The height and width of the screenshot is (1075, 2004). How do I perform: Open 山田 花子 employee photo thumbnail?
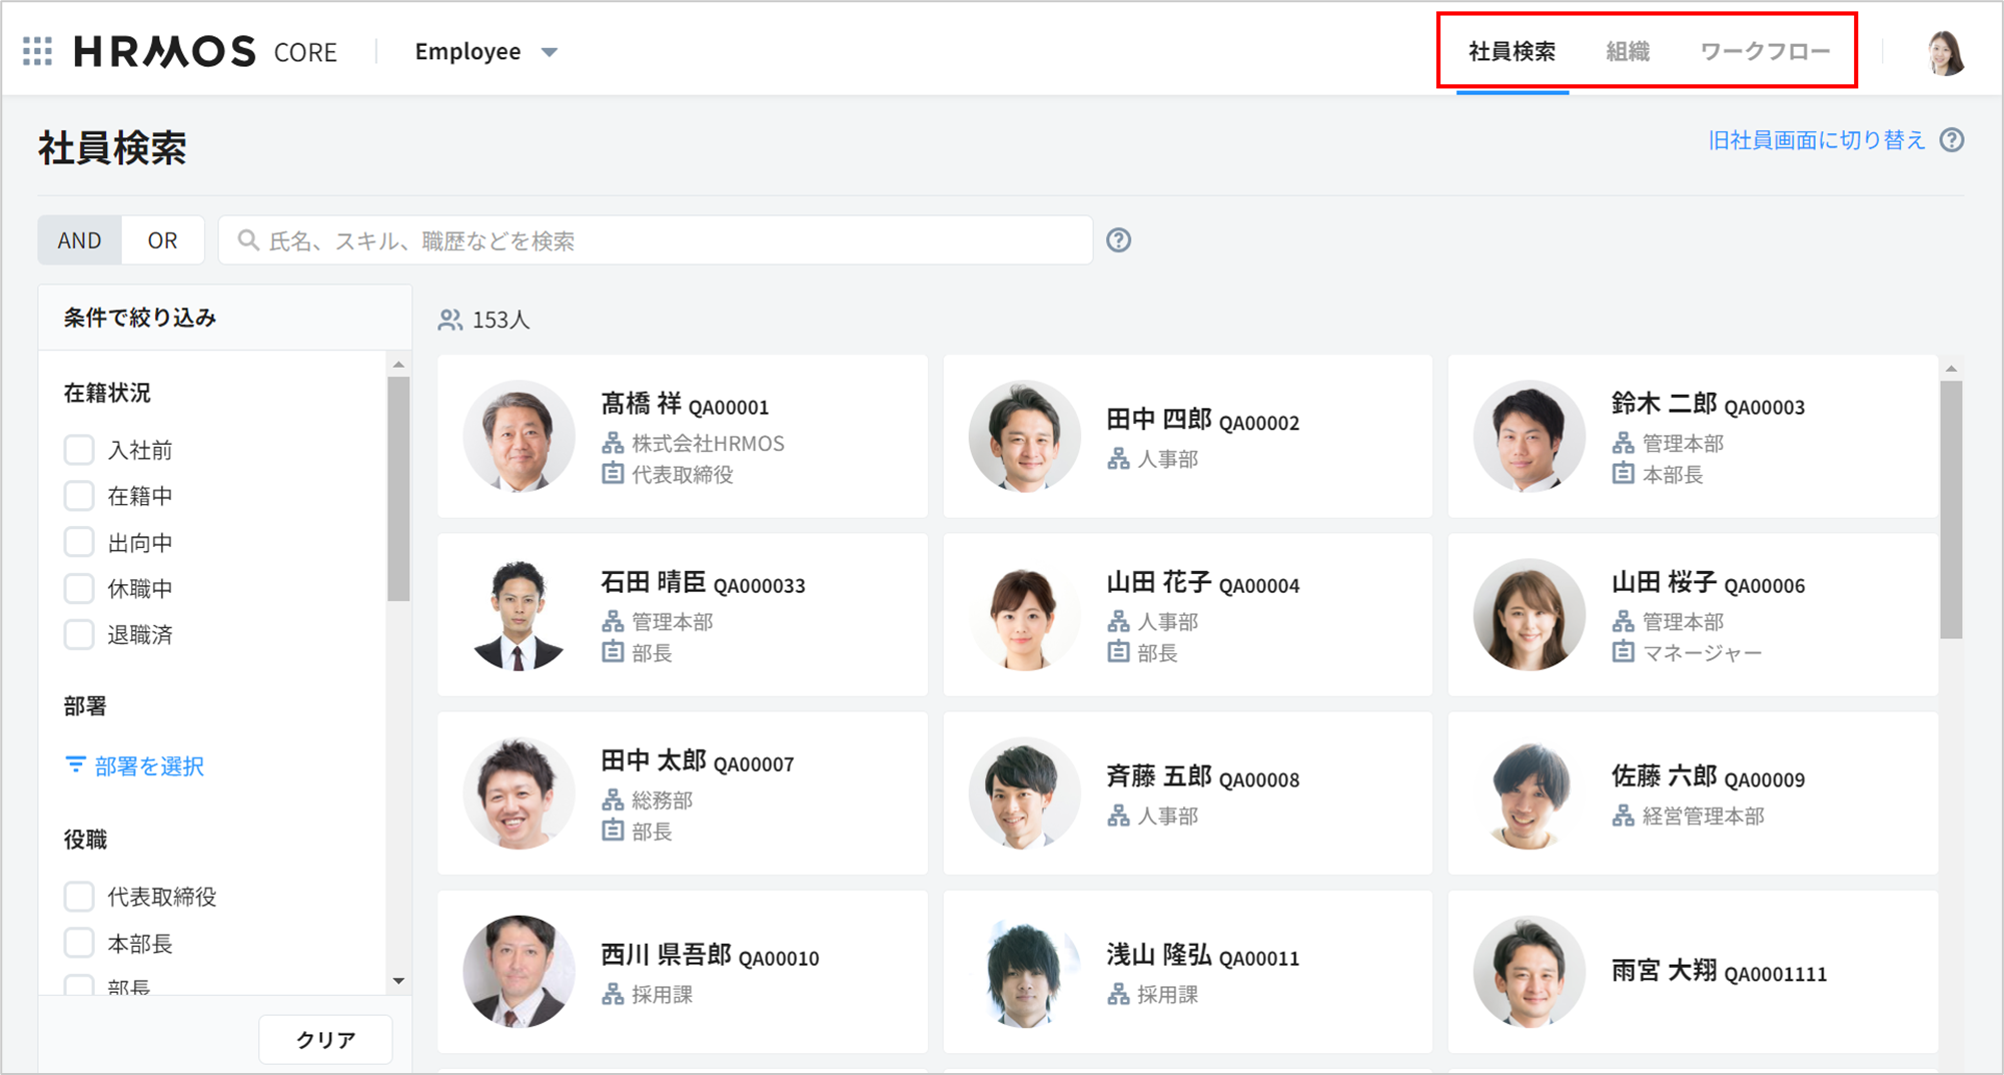(x=1023, y=615)
